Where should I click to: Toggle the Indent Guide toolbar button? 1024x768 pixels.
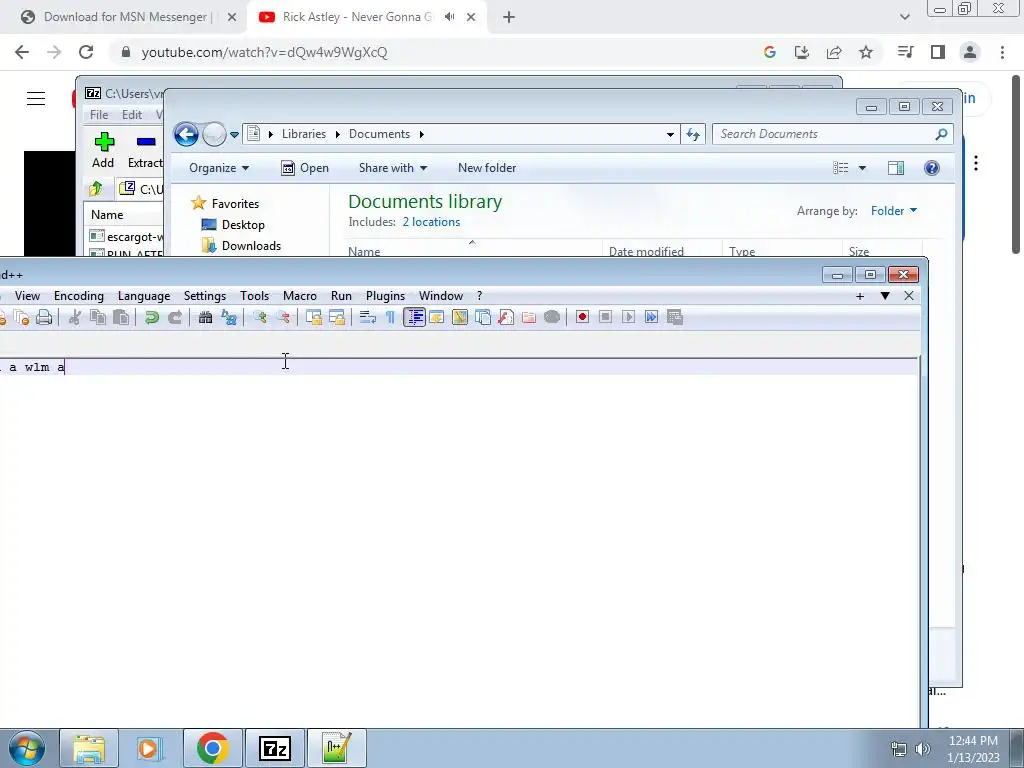pyautogui.click(x=414, y=317)
